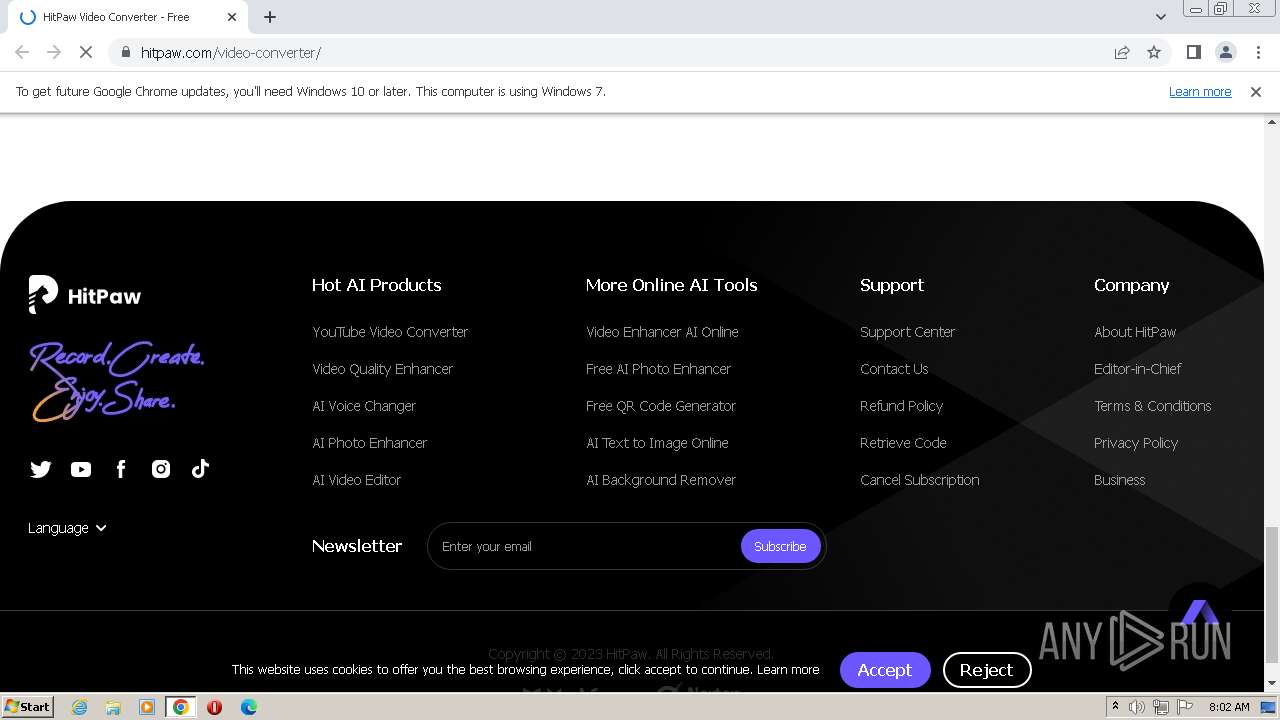View the Privacy Policy

[1136, 443]
